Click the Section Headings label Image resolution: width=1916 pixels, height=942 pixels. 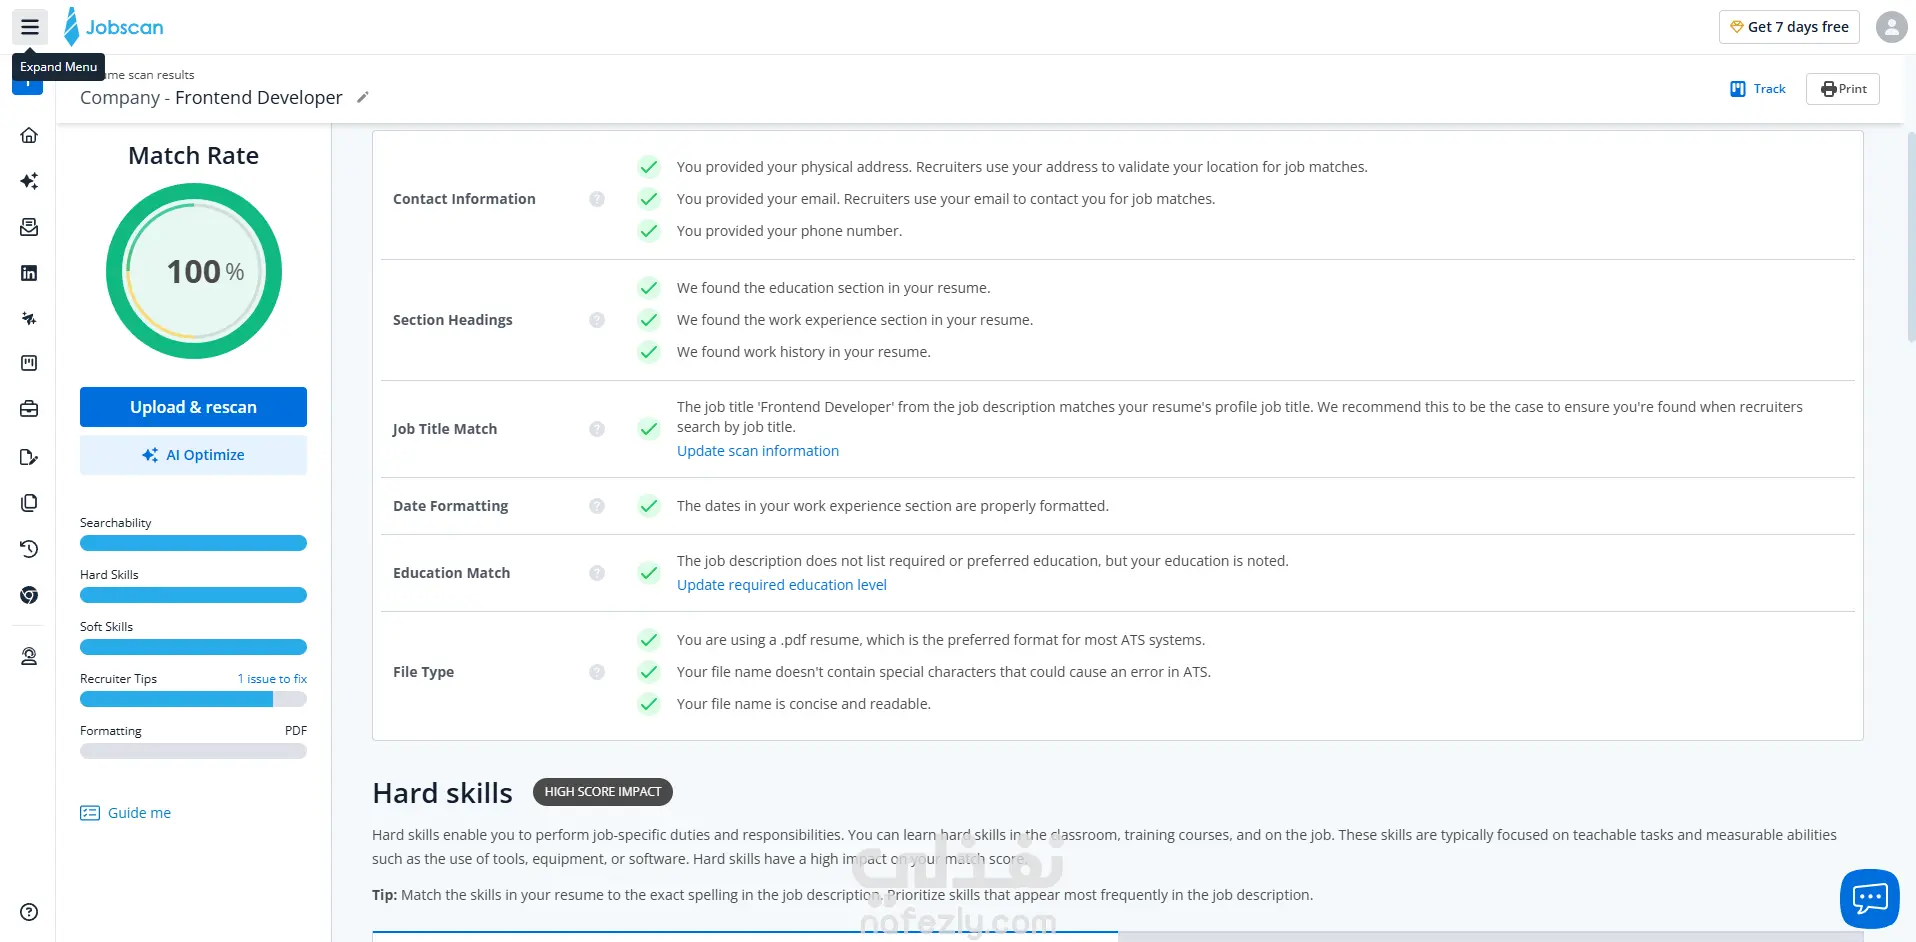pyautogui.click(x=452, y=320)
